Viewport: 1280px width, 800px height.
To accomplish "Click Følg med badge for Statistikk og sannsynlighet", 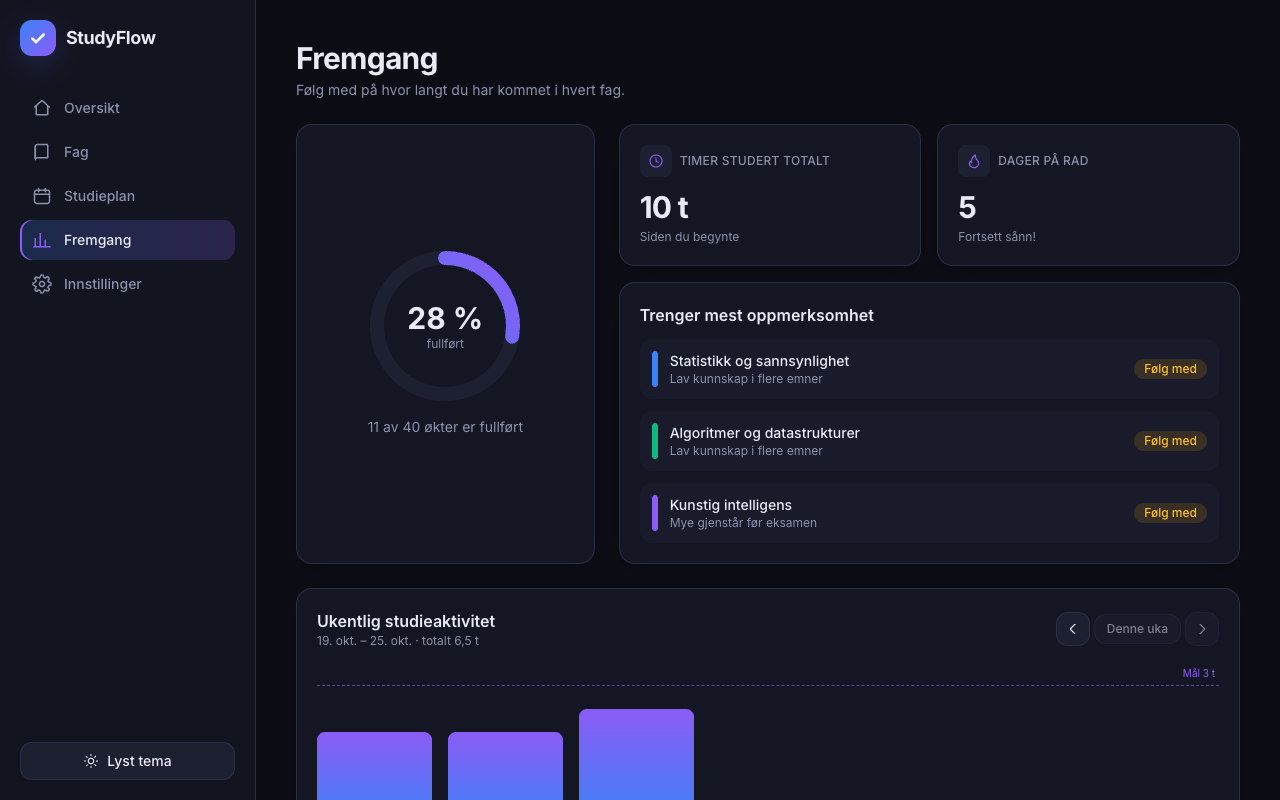I will [1170, 369].
